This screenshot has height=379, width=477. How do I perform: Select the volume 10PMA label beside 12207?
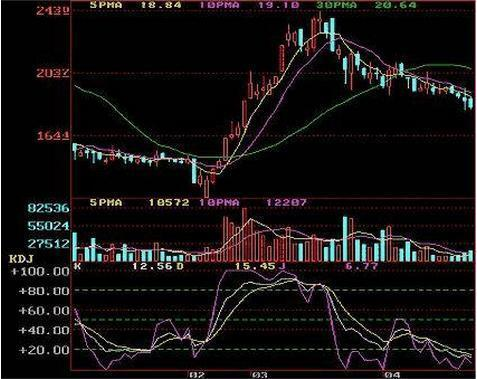[219, 202]
